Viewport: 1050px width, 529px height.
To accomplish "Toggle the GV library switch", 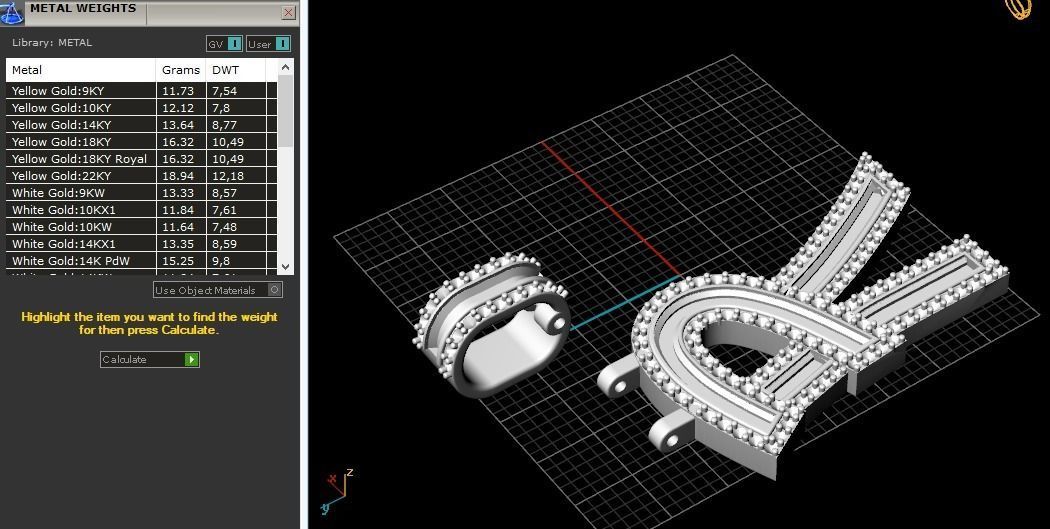I will 224,44.
